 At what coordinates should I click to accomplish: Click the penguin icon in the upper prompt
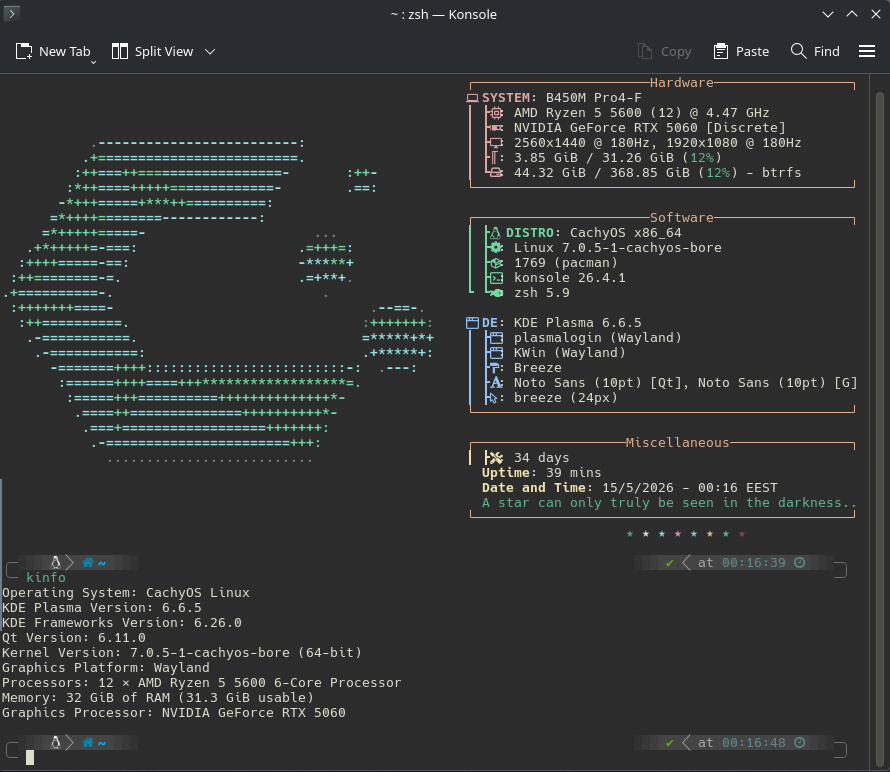(56, 563)
